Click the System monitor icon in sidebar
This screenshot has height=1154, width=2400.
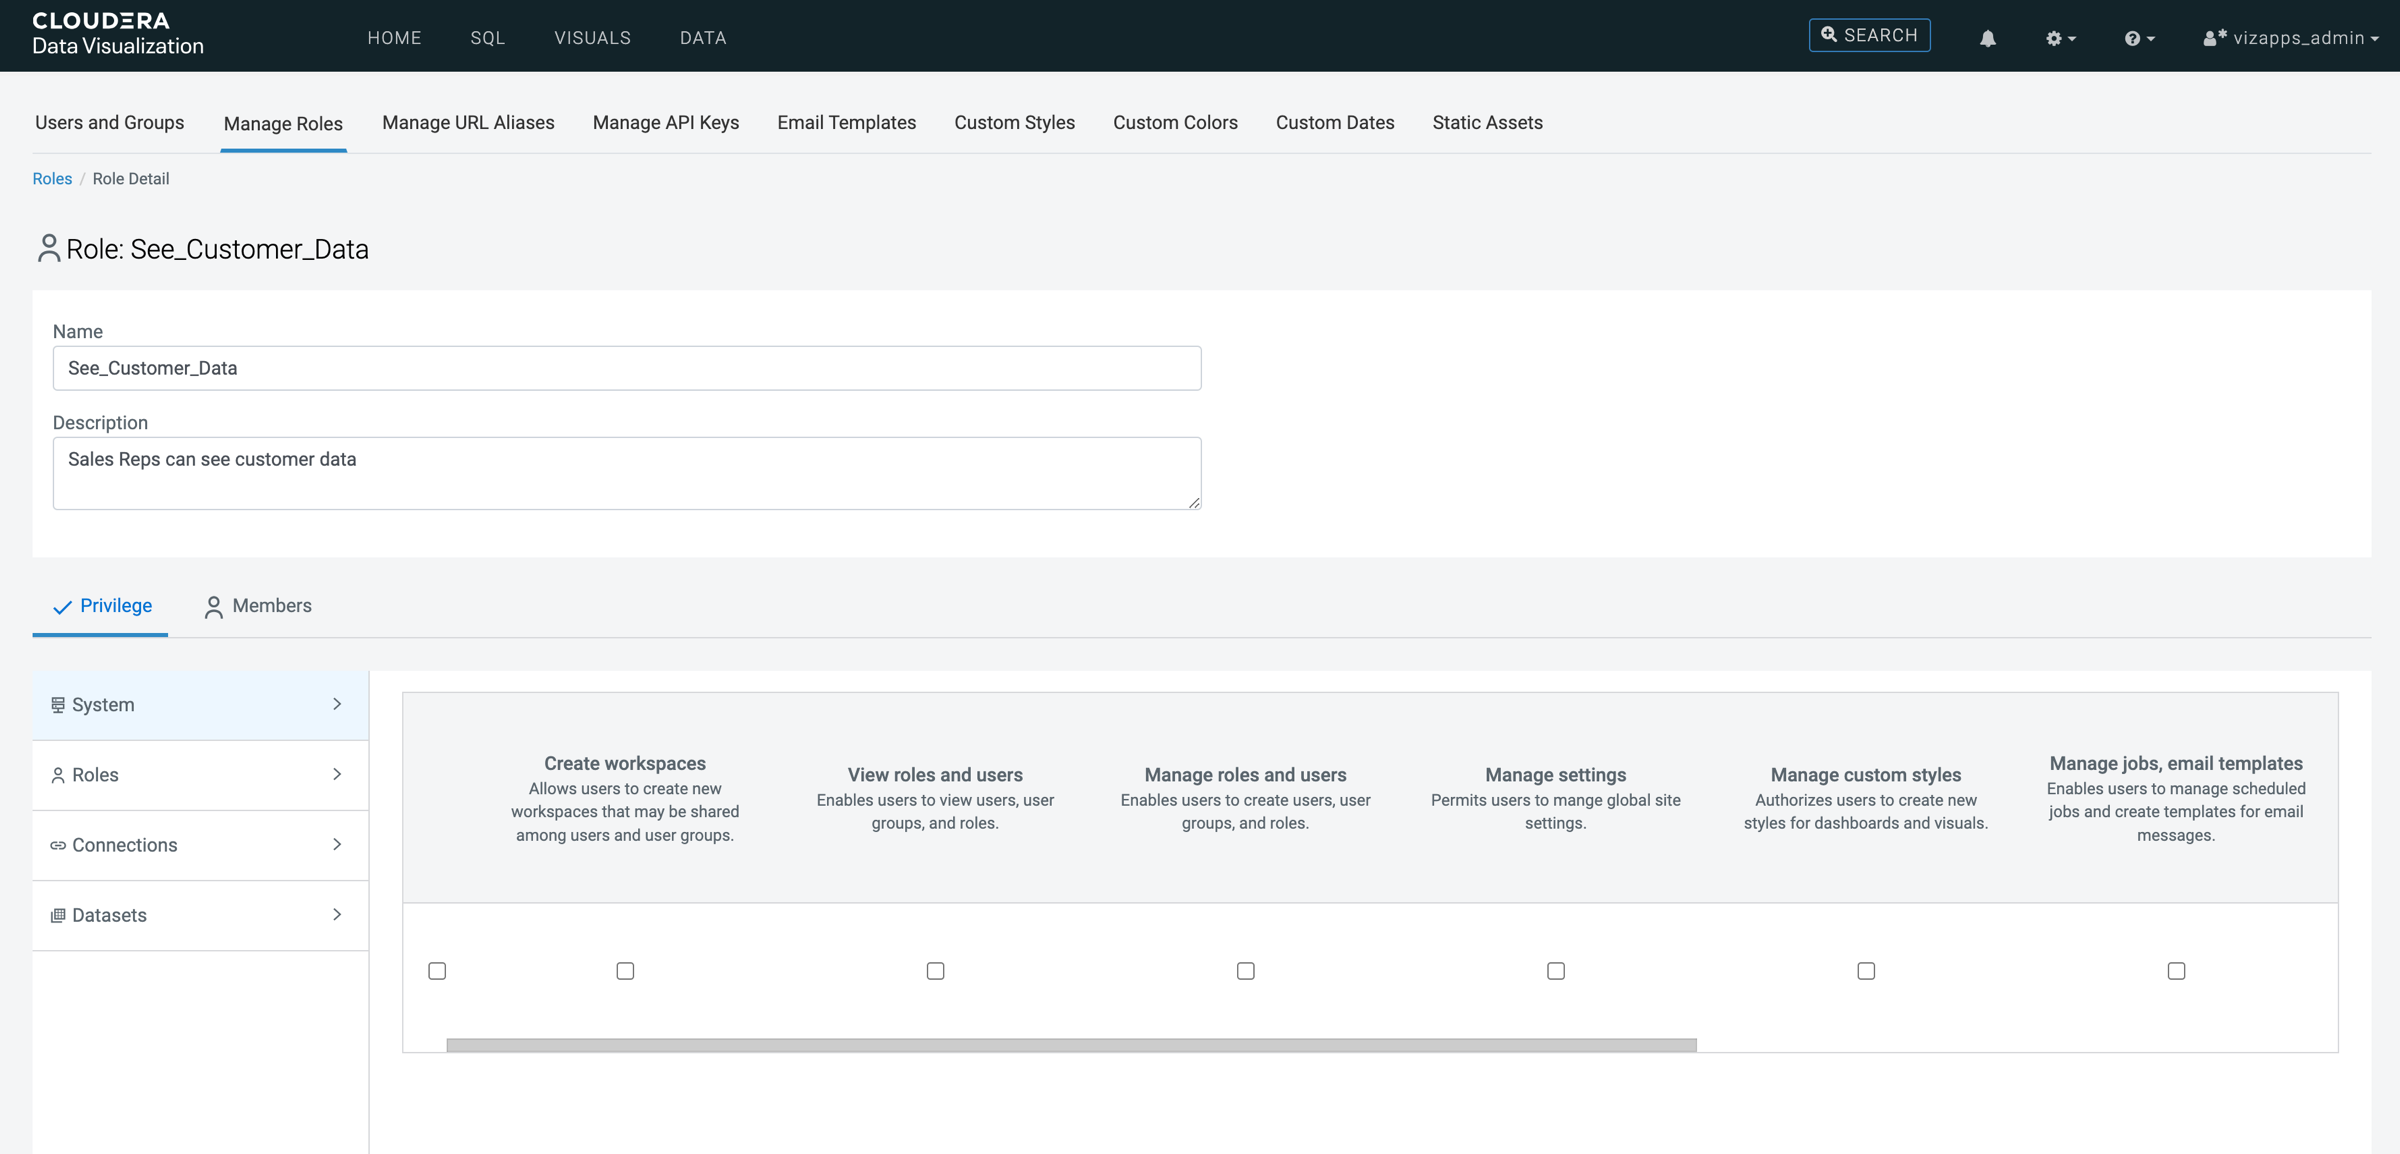click(58, 705)
